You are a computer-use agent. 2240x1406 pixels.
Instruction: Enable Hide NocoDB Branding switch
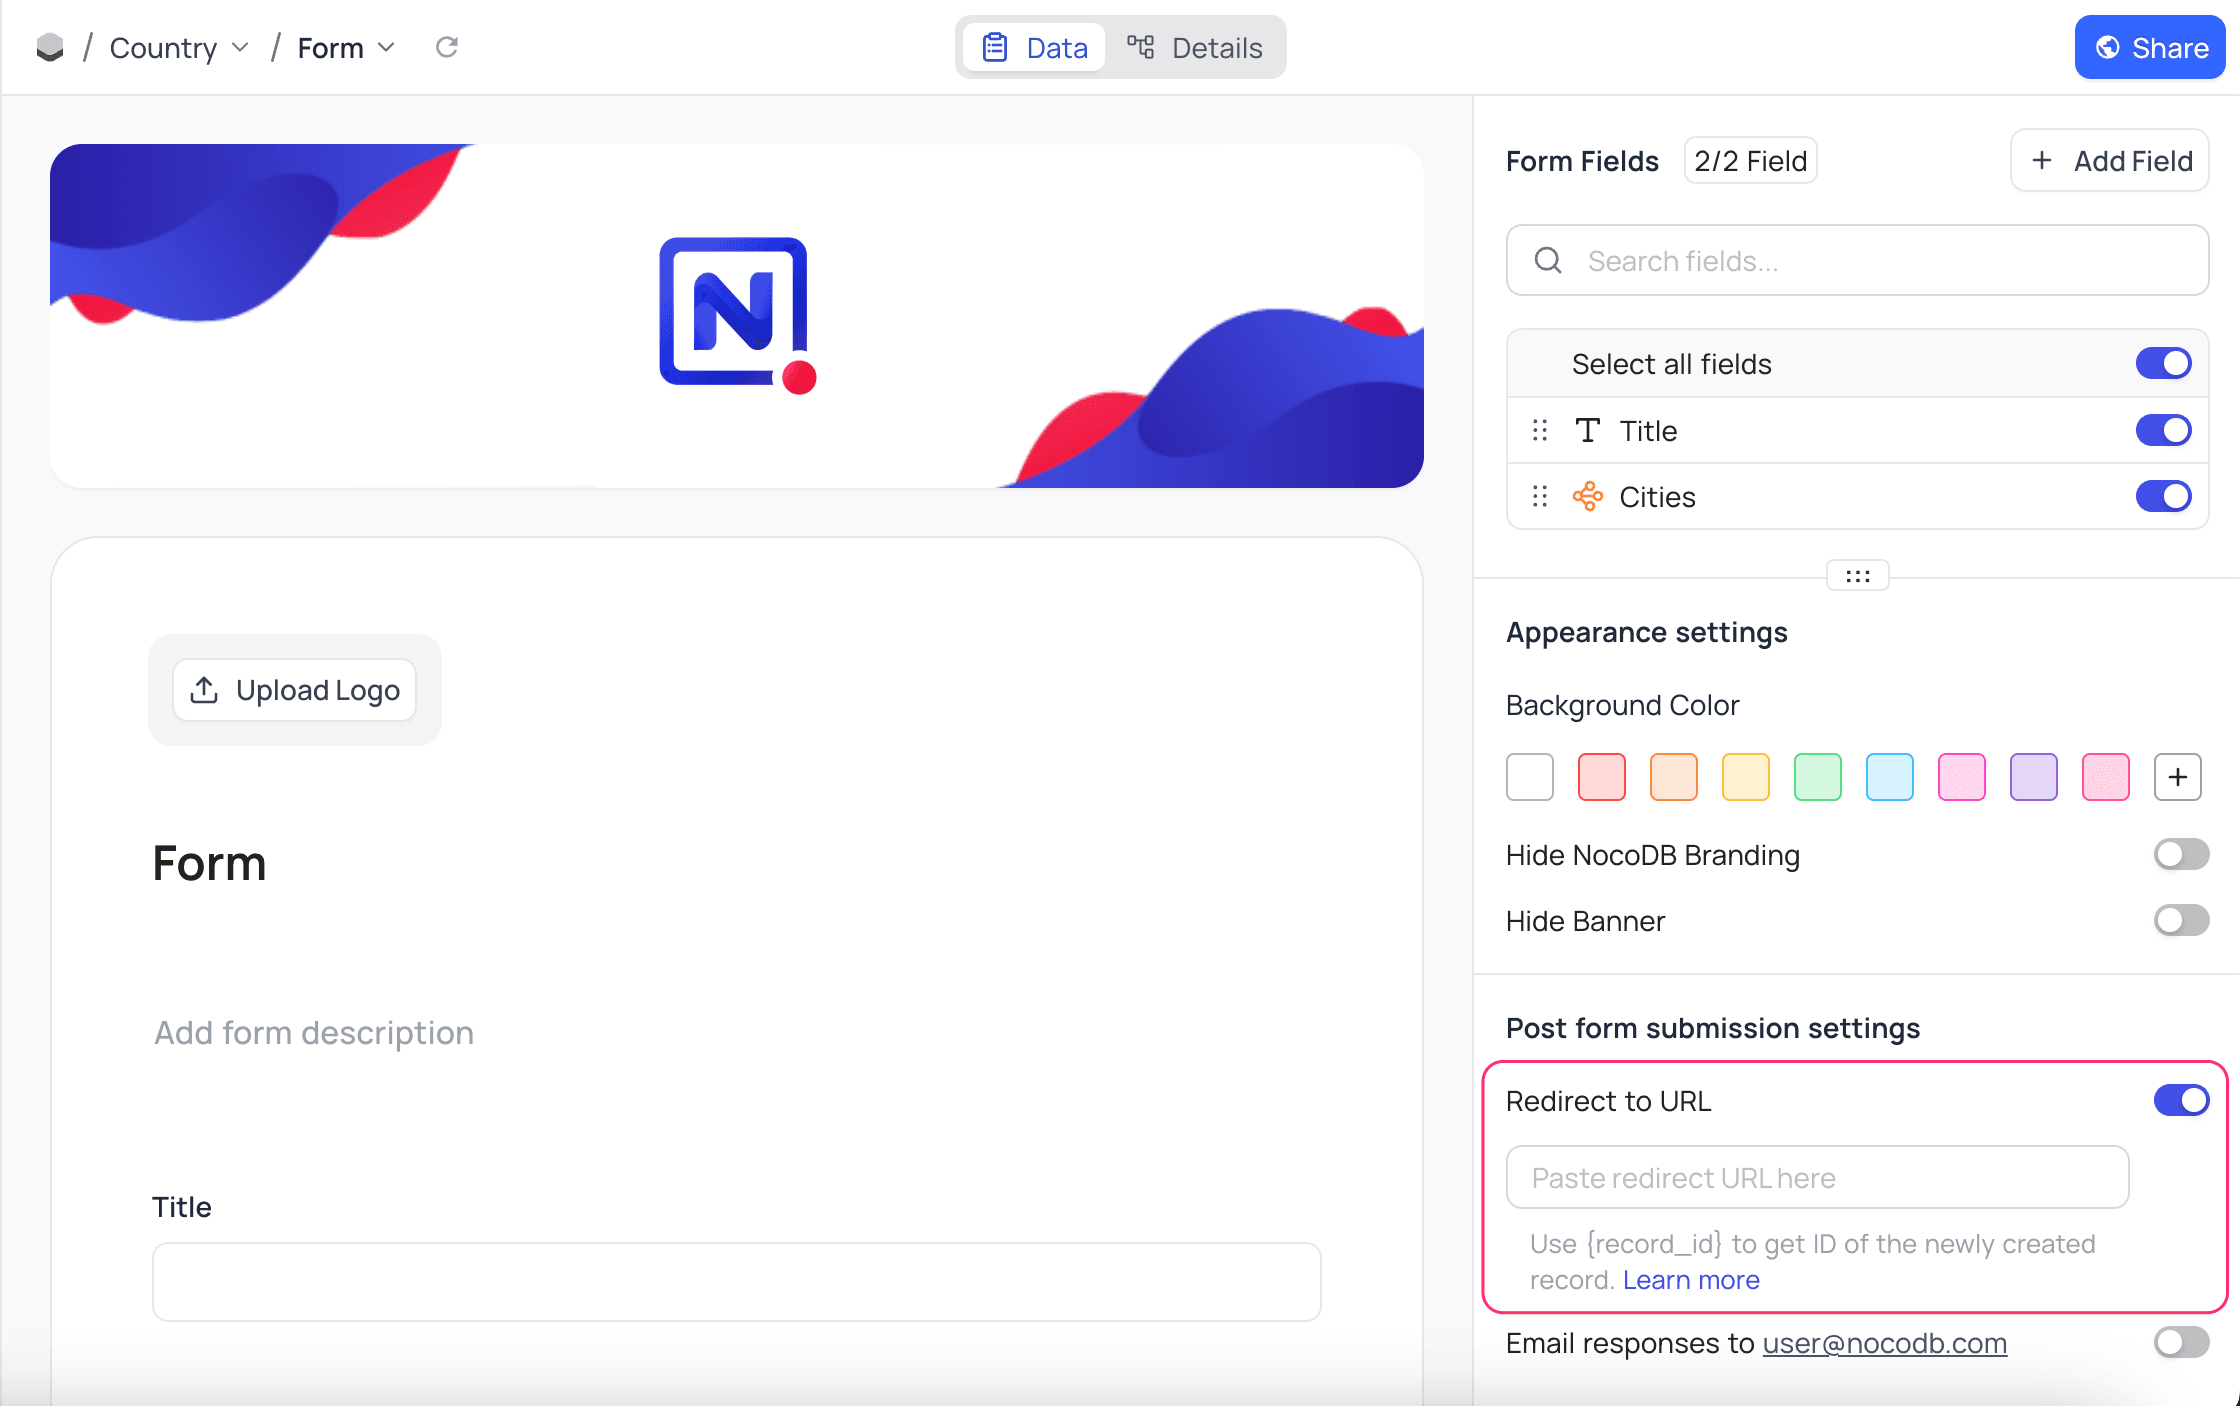(x=2181, y=855)
